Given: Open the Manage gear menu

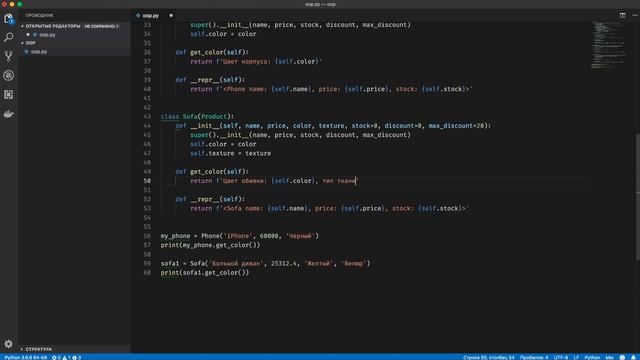Looking at the screenshot, I should [x=9, y=344].
